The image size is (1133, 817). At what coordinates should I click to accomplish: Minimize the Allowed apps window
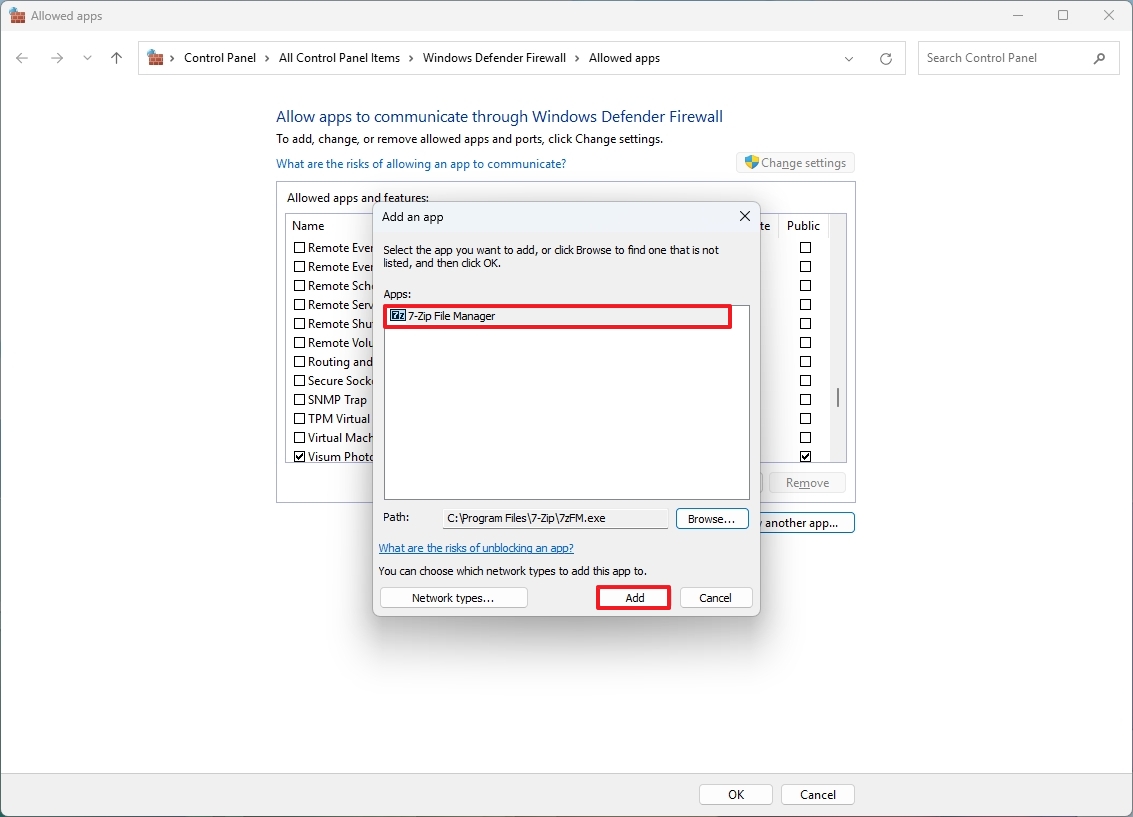1018,16
